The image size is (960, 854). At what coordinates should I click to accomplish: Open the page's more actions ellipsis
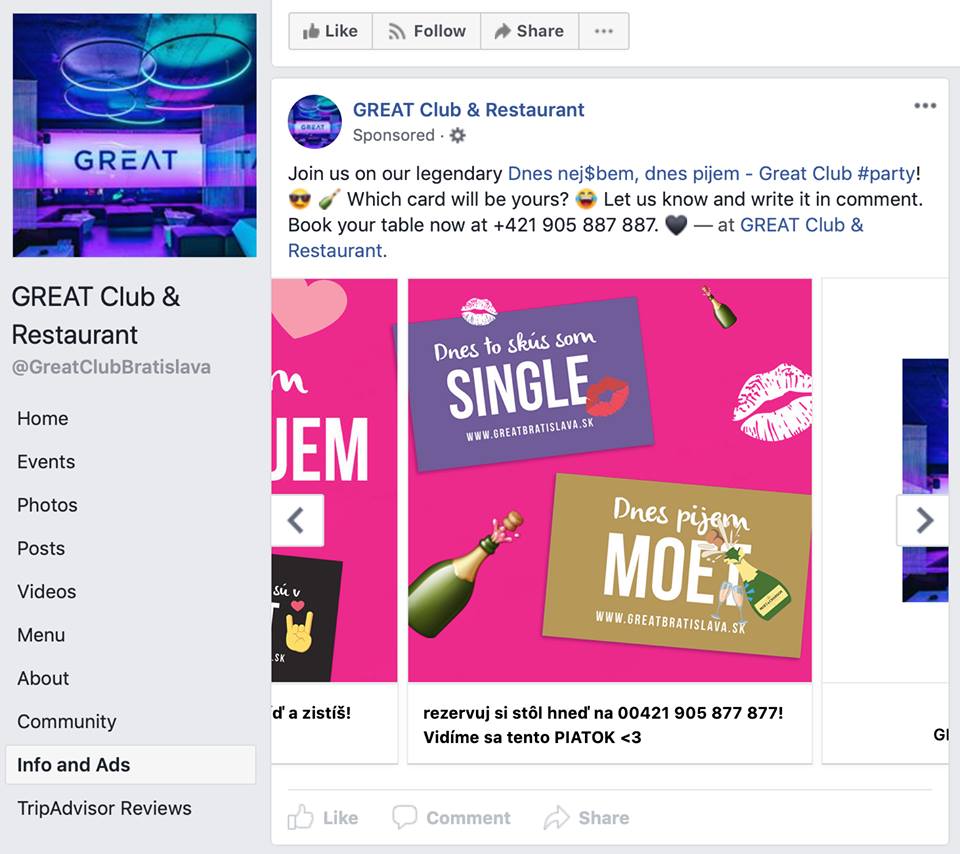603,31
